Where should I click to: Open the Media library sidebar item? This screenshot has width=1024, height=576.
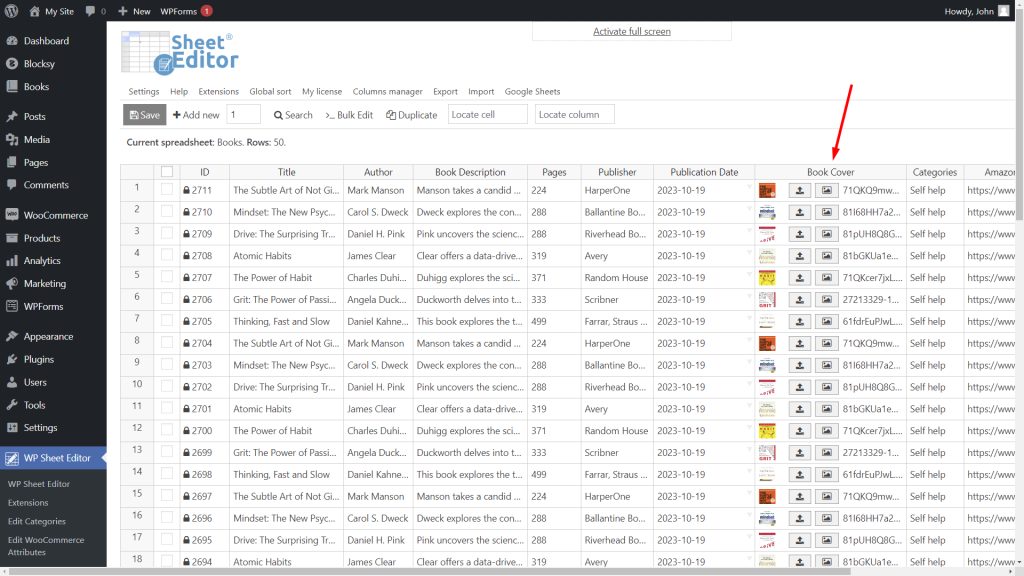click(x=37, y=139)
